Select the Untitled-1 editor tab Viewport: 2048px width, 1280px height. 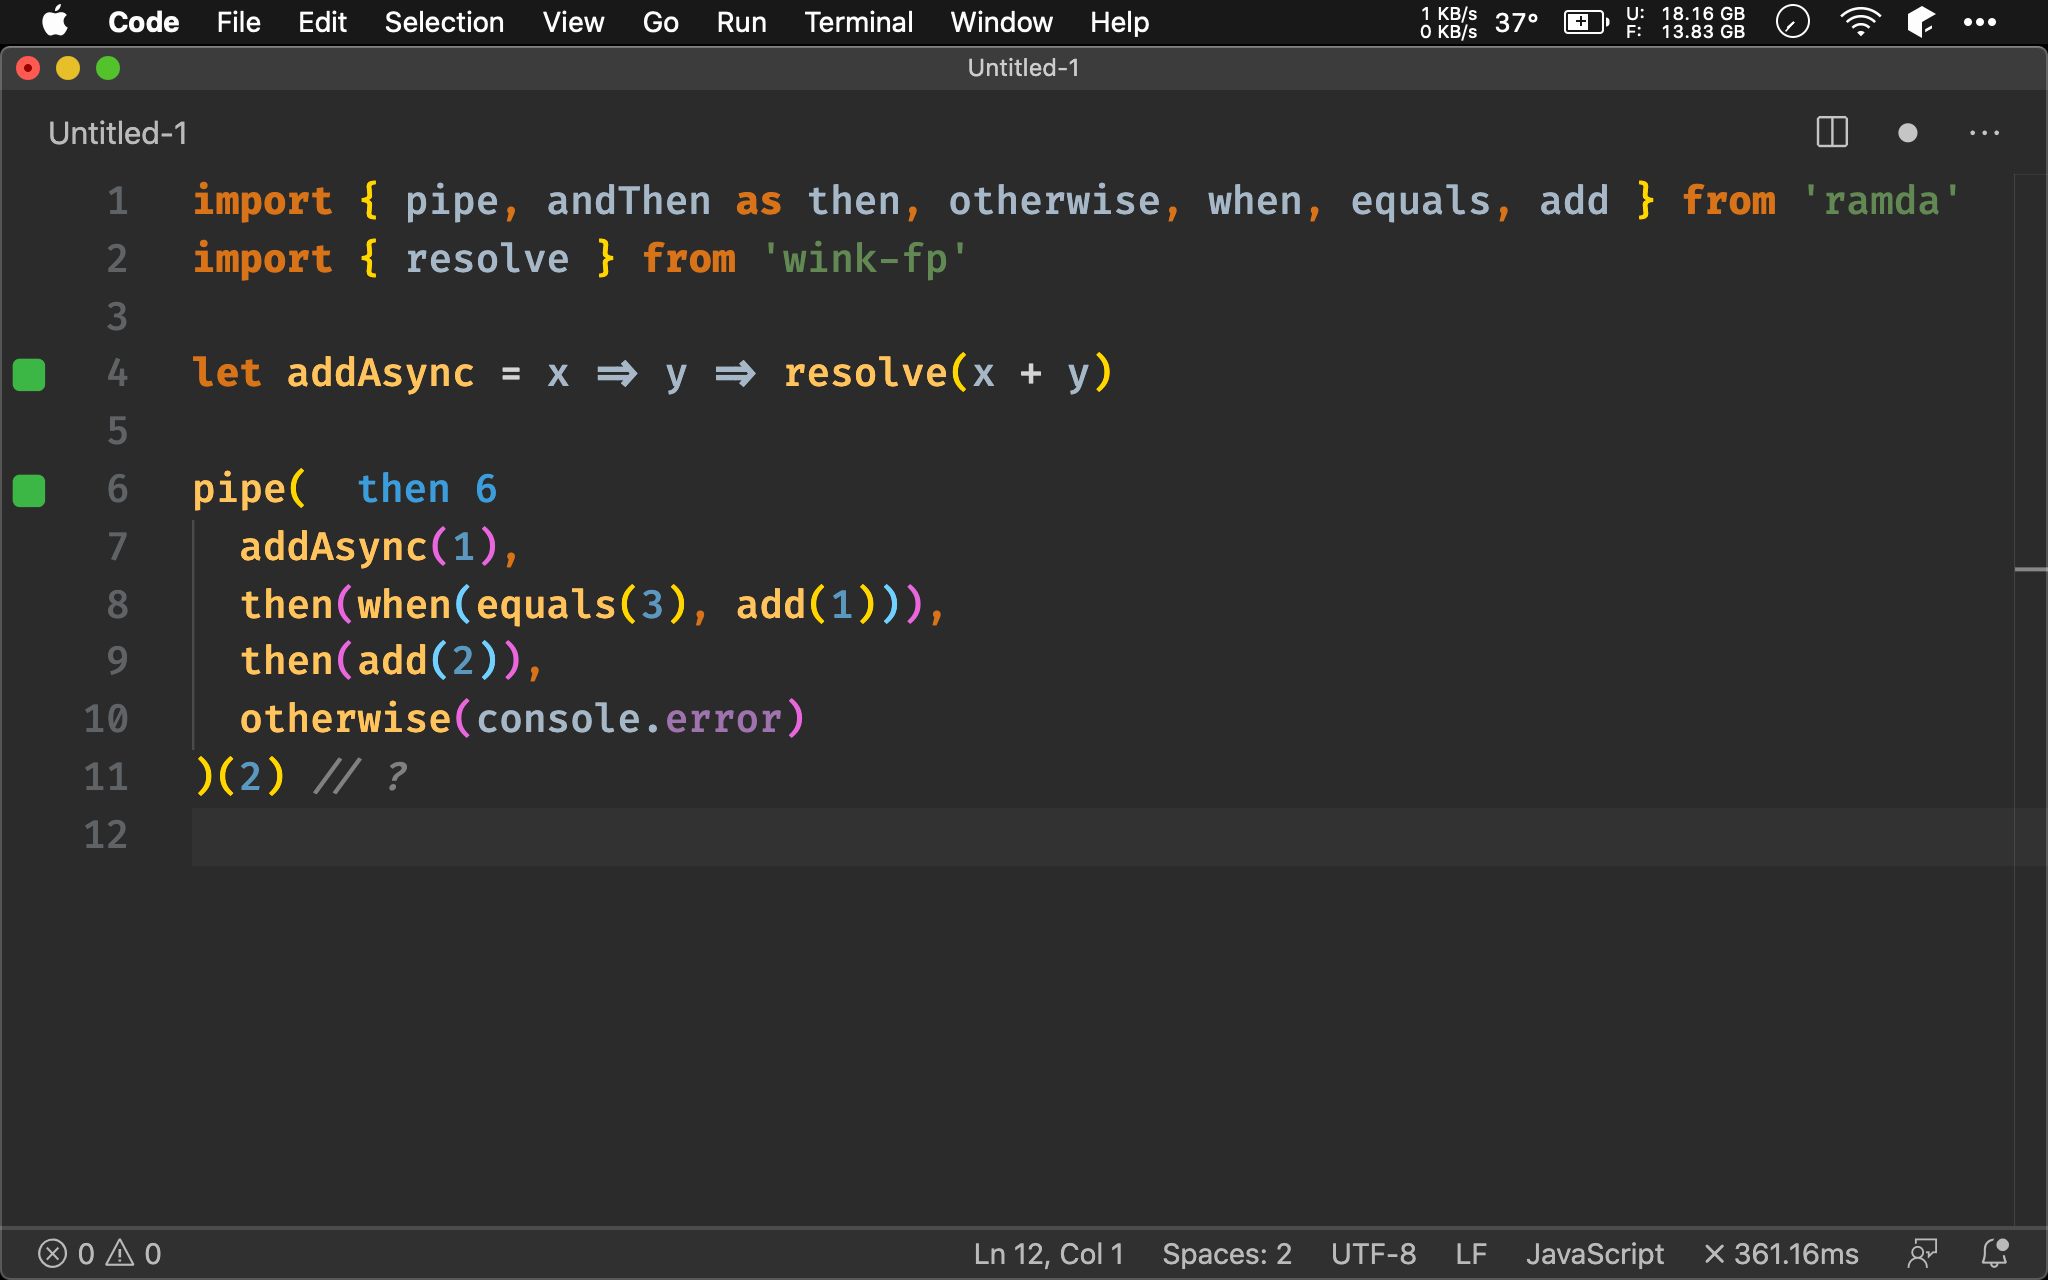click(x=117, y=133)
